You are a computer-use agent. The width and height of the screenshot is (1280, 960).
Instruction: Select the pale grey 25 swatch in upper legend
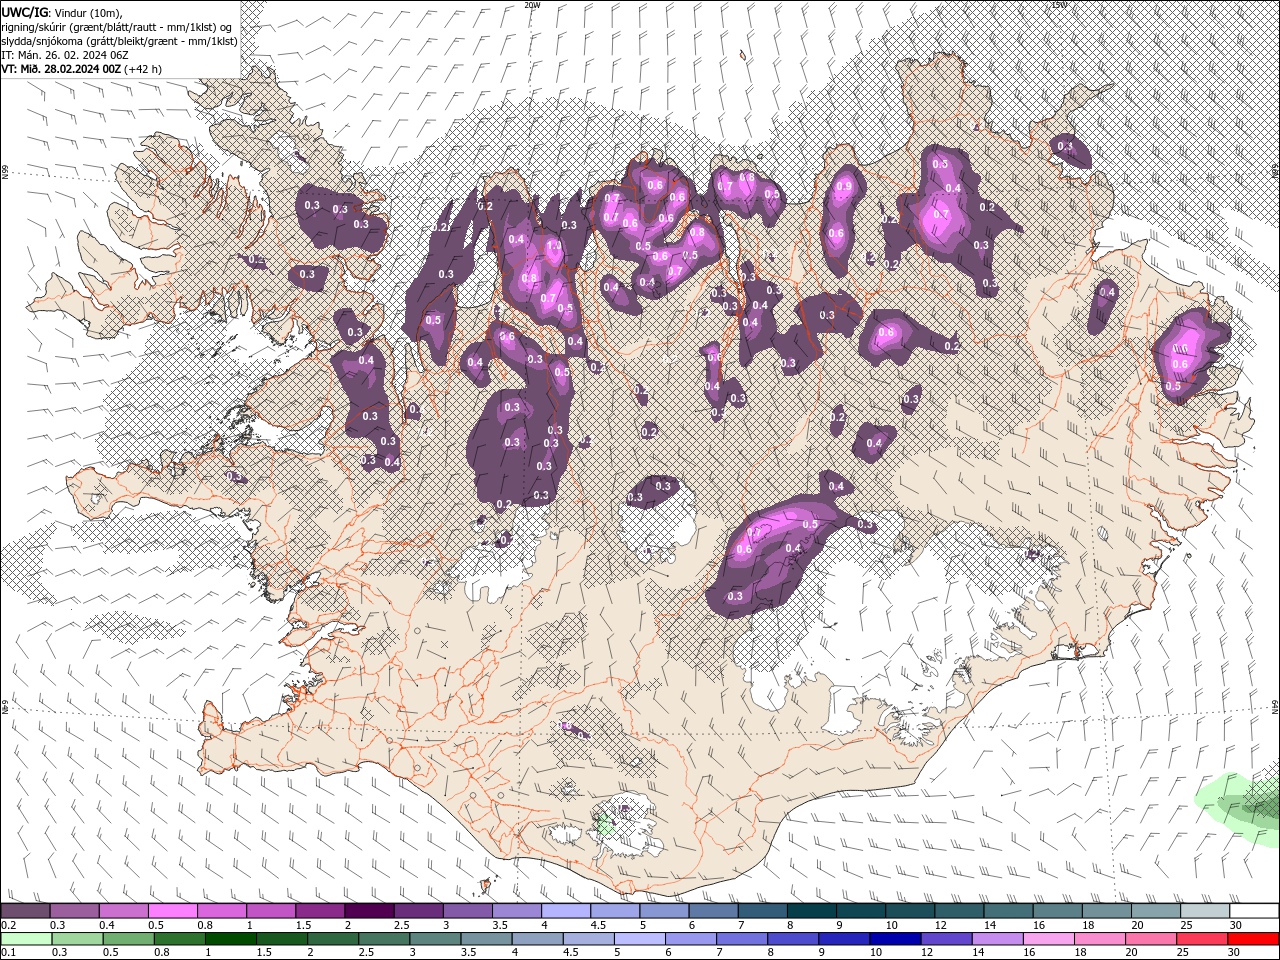click(x=1204, y=911)
